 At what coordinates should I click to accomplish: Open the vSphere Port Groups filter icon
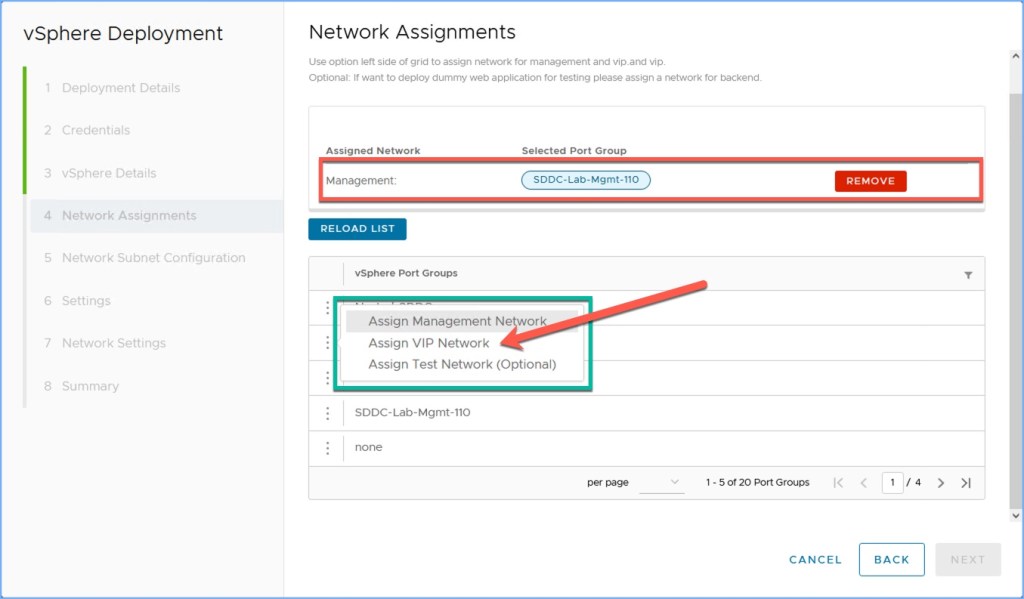coord(968,275)
